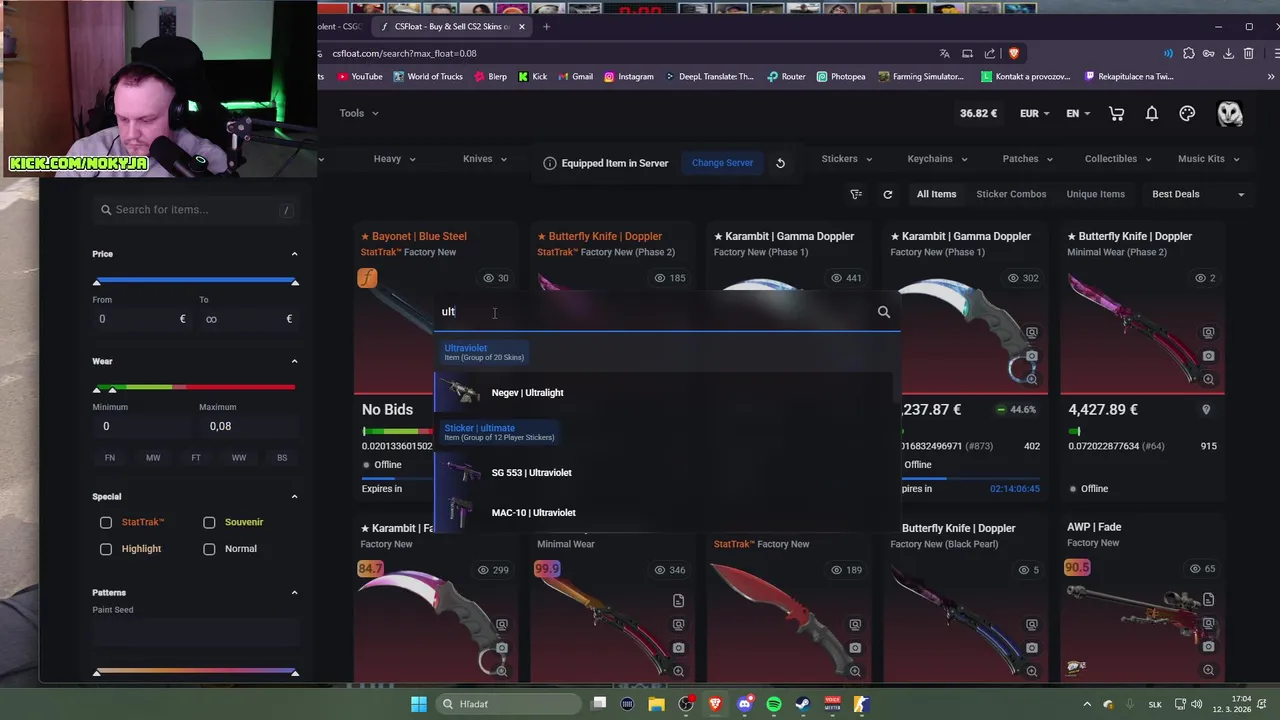The height and width of the screenshot is (720, 1280).
Task: Click the share page icon
Action: (990, 53)
